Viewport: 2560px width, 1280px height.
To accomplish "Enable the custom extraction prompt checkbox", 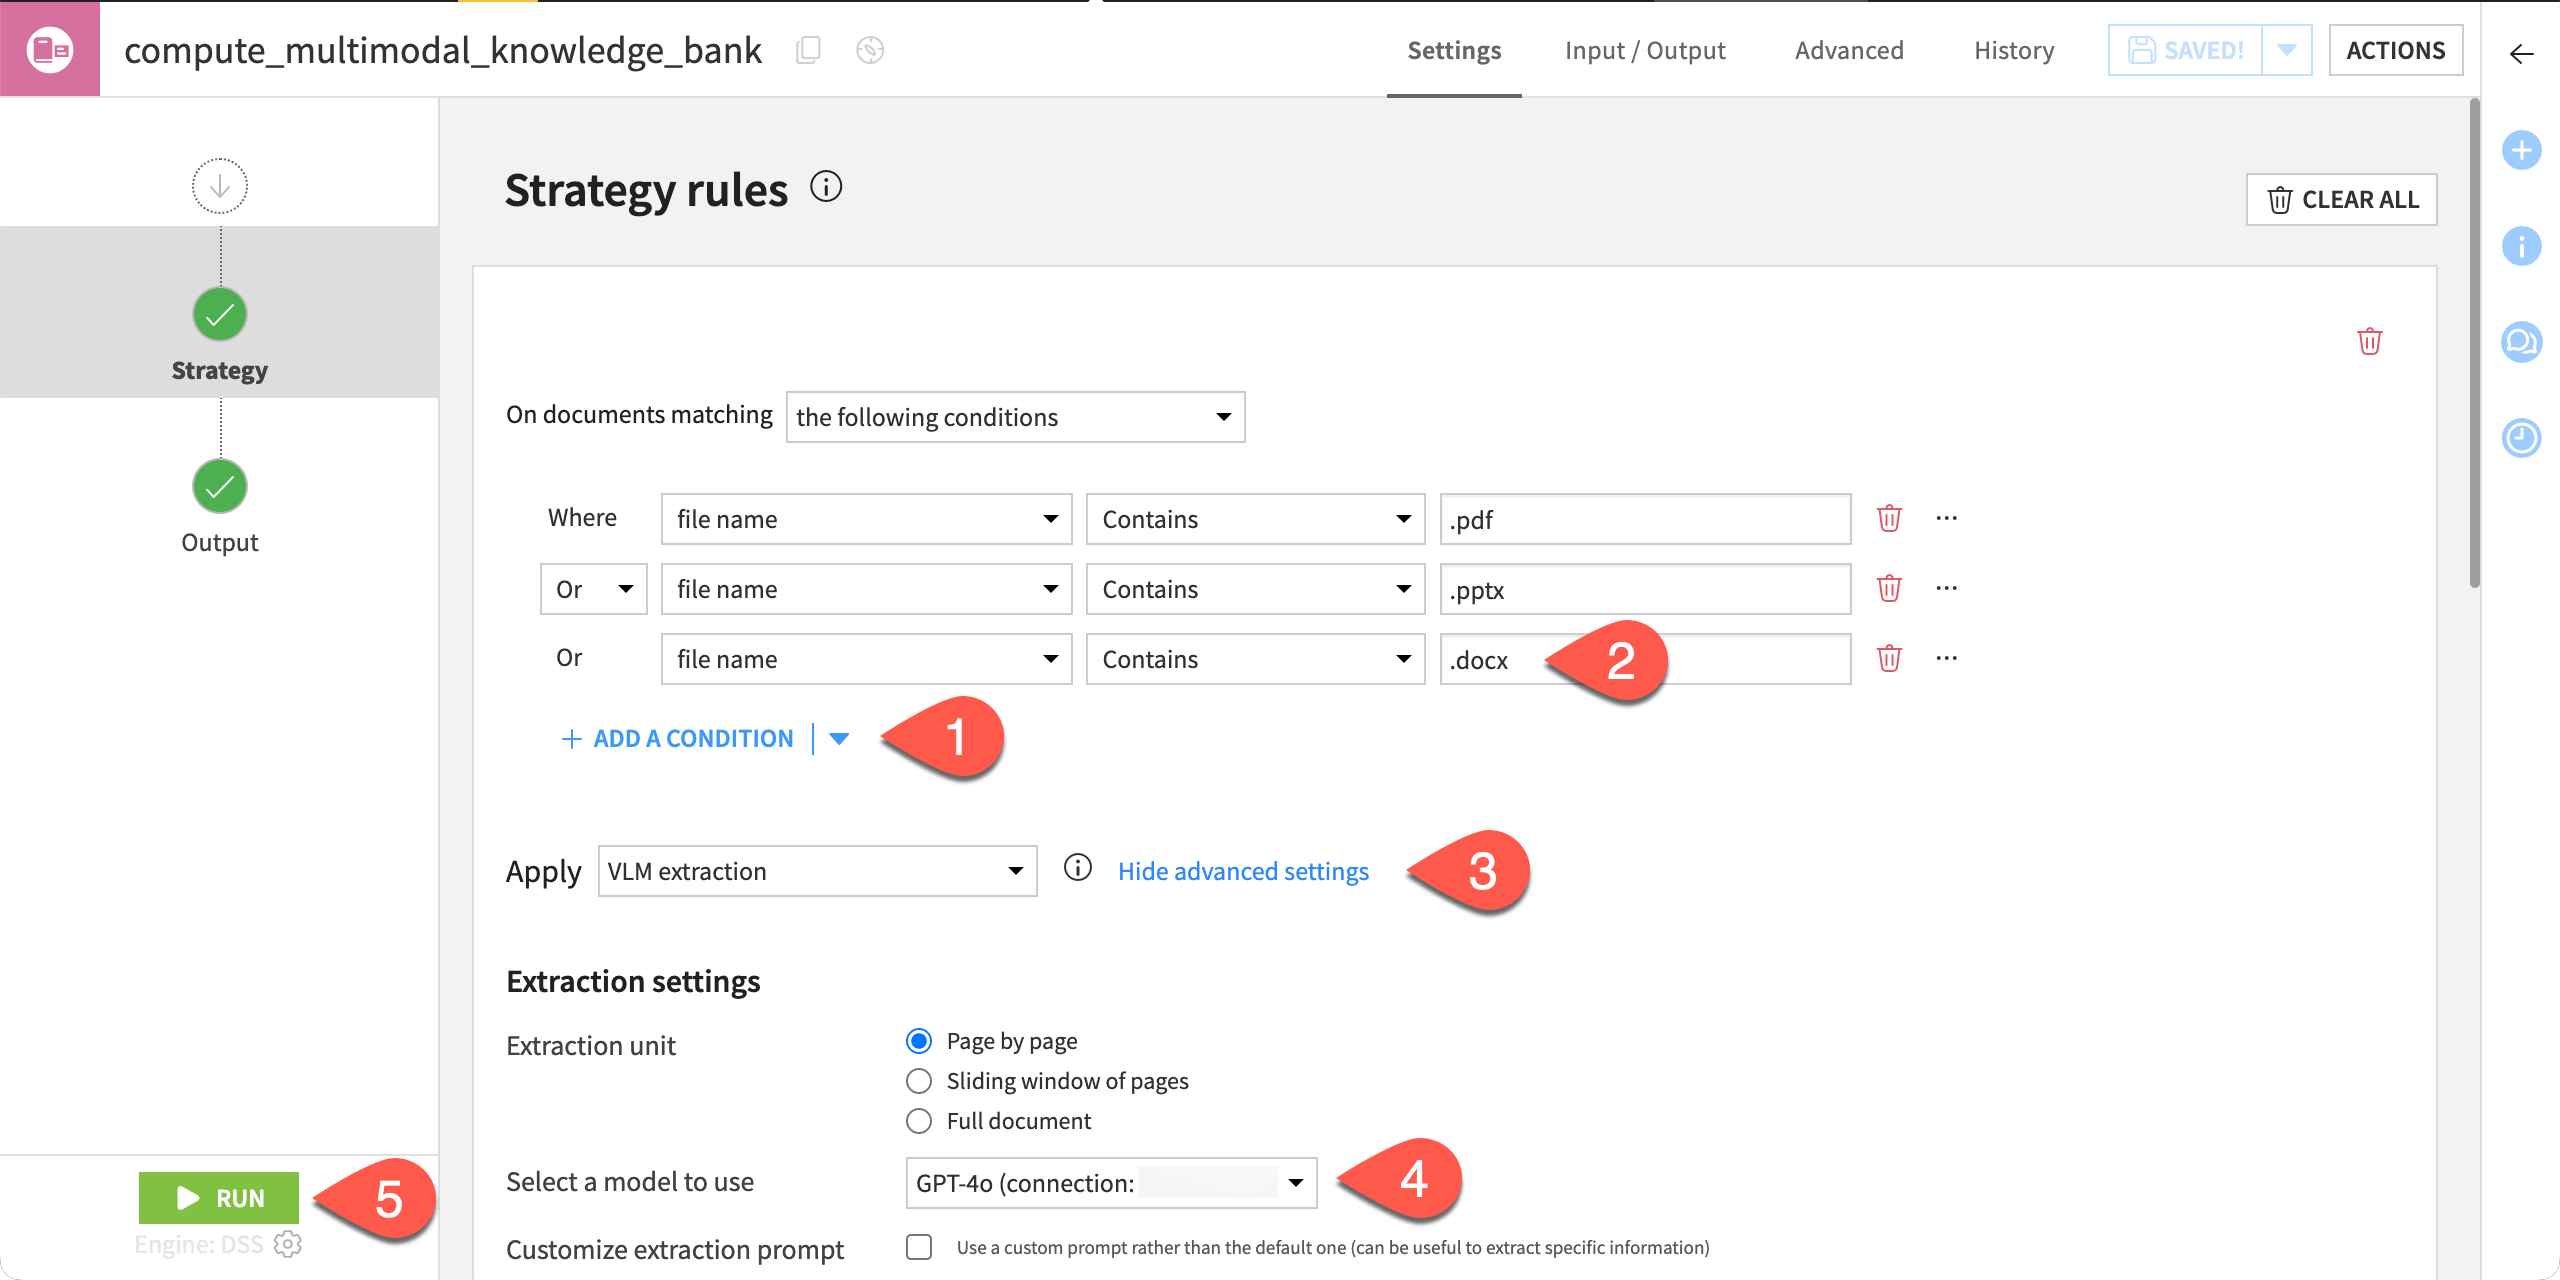I will point(919,1247).
